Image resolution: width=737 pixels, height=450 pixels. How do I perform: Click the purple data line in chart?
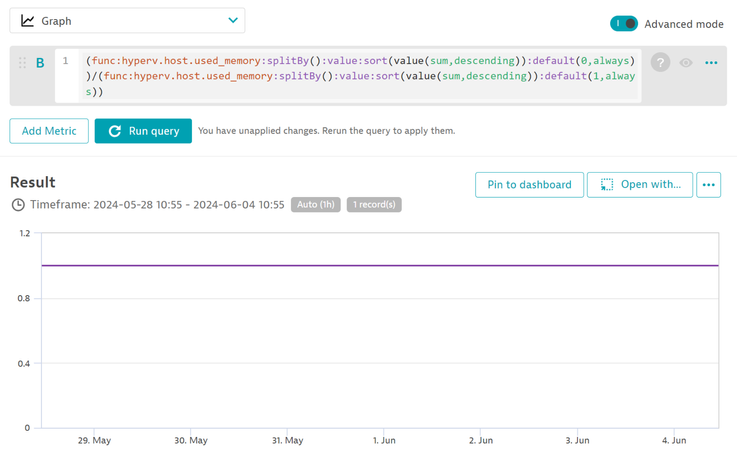380,265
